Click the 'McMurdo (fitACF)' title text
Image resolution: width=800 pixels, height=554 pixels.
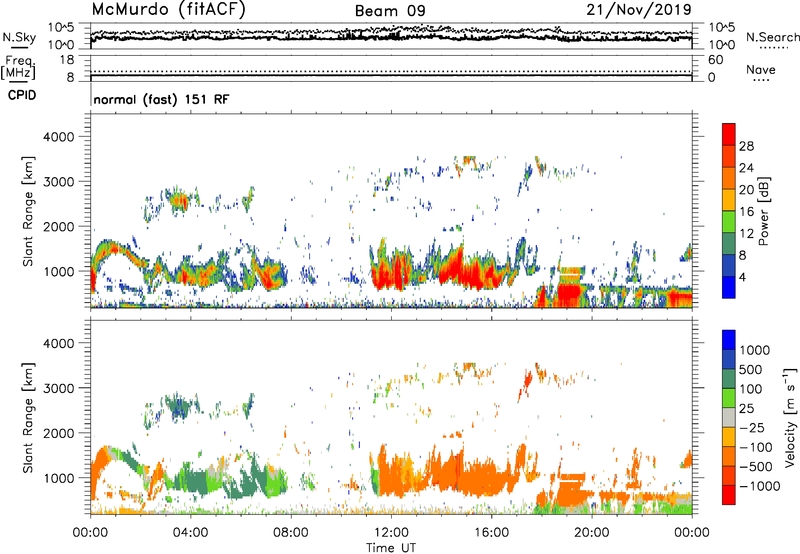[x=168, y=10]
